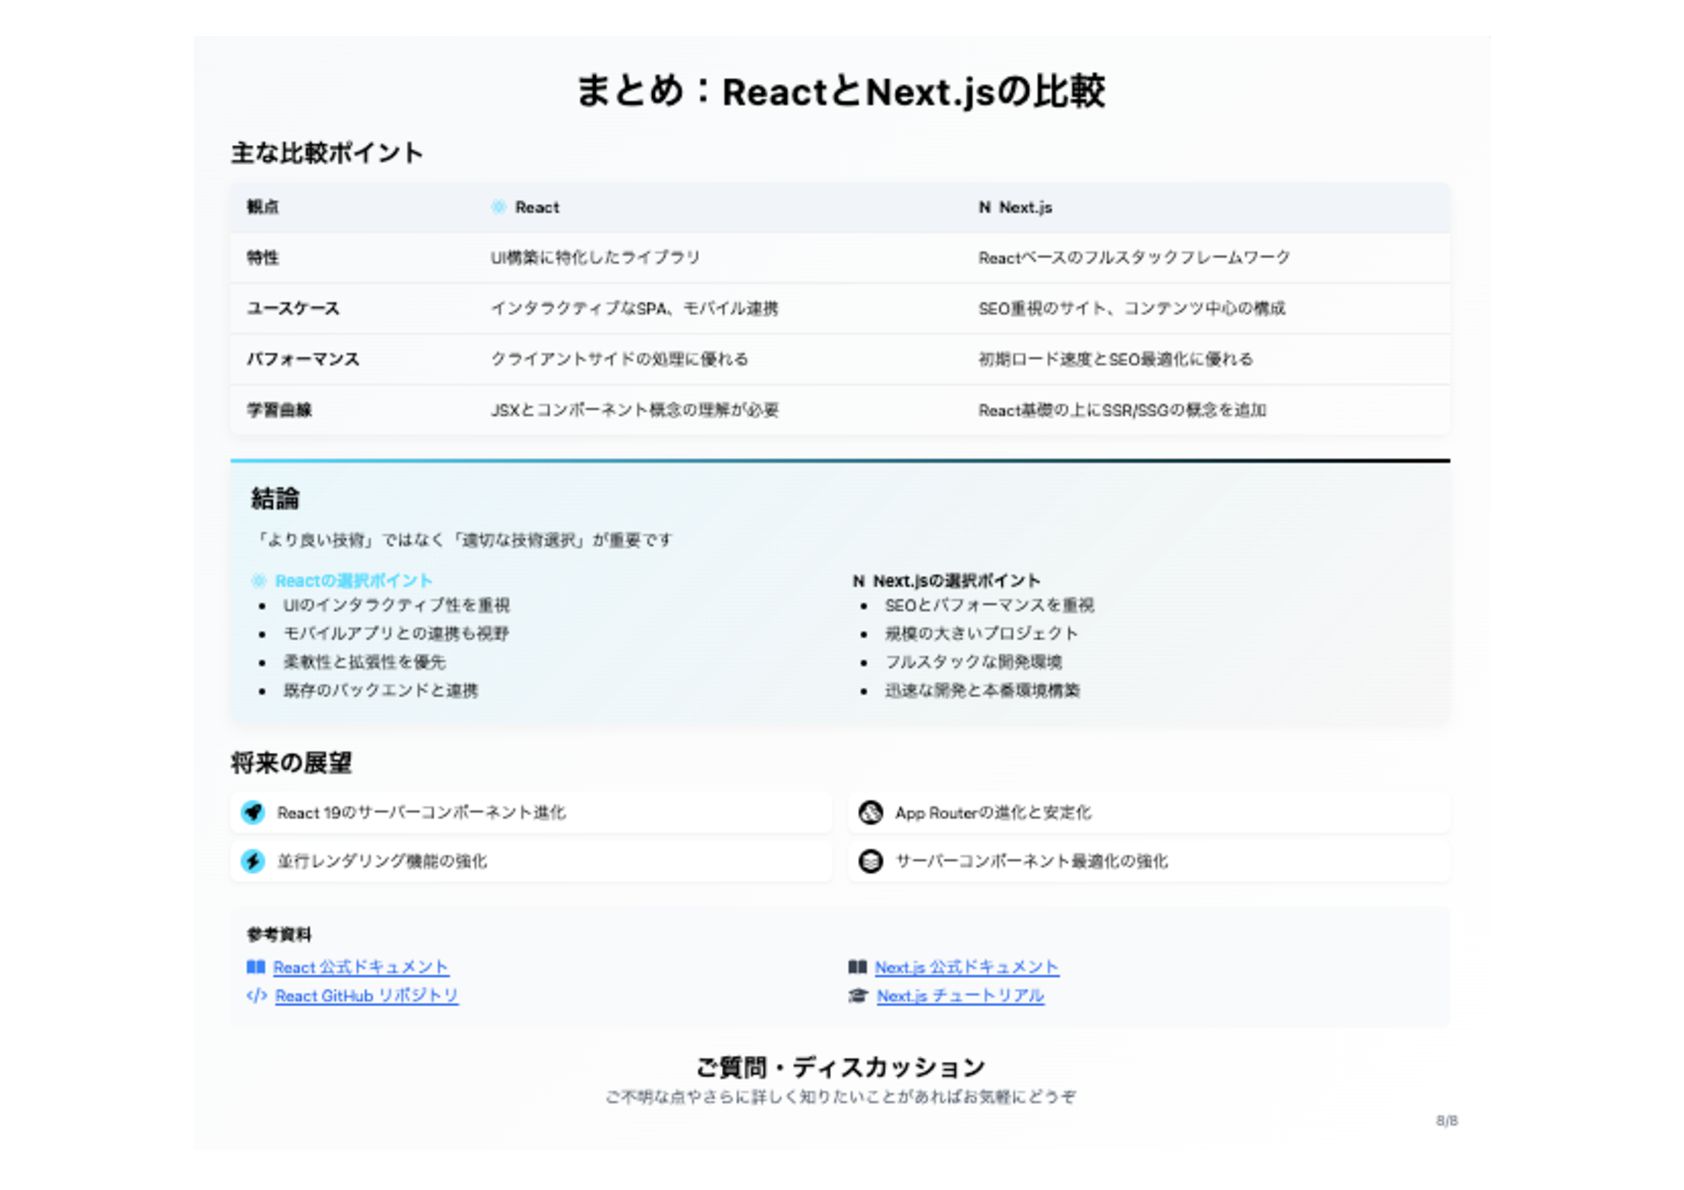Click the React column header label
1684x1190 pixels.
click(x=537, y=207)
